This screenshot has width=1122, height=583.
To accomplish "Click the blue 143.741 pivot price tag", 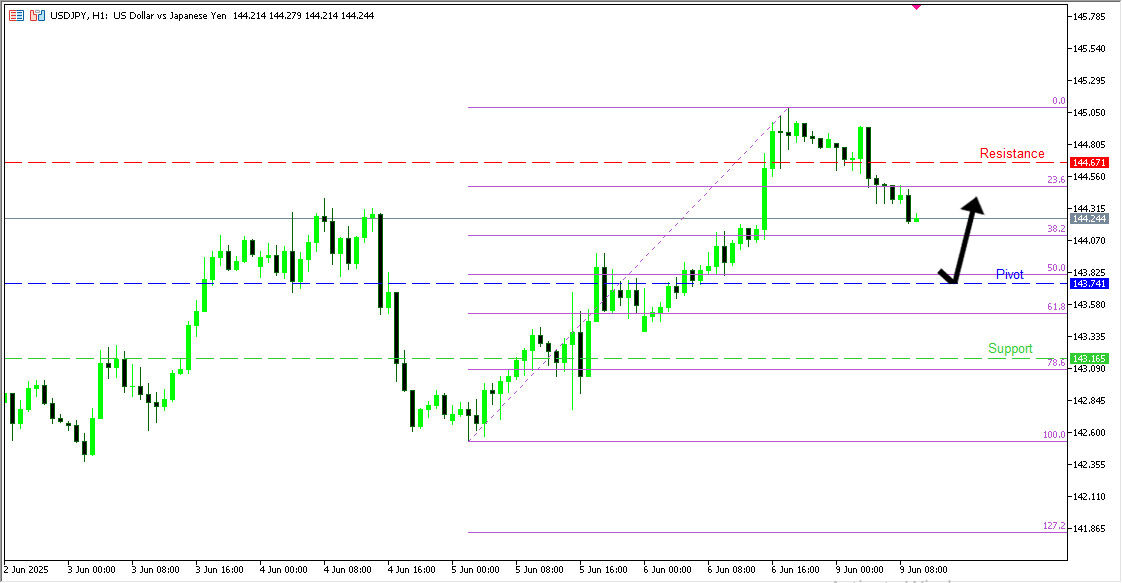I will (x=1087, y=284).
